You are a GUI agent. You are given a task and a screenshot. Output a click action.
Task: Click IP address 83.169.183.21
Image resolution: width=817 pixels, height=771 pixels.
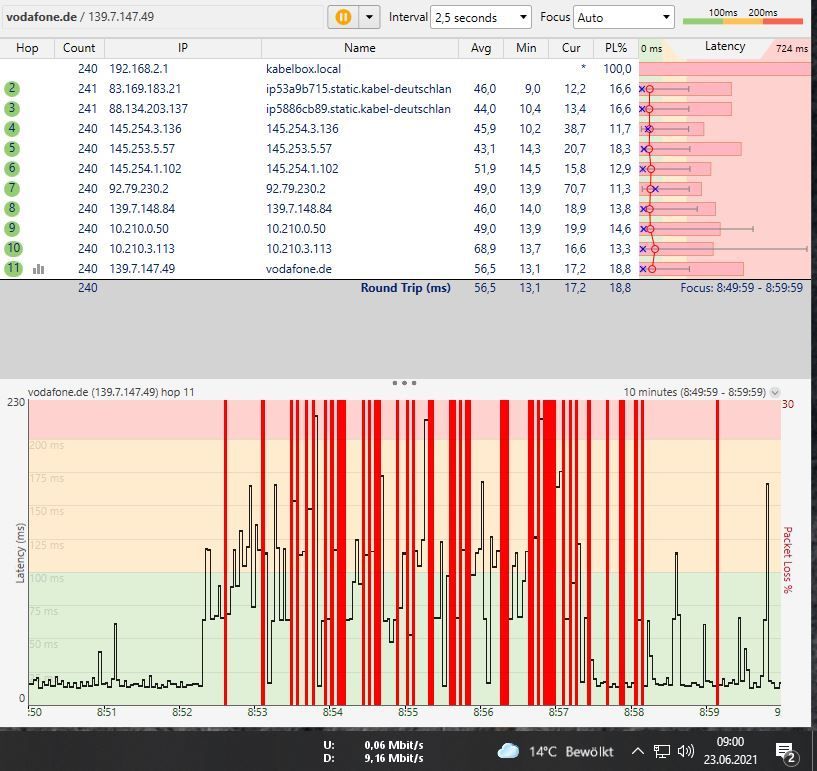pyautogui.click(x=145, y=89)
